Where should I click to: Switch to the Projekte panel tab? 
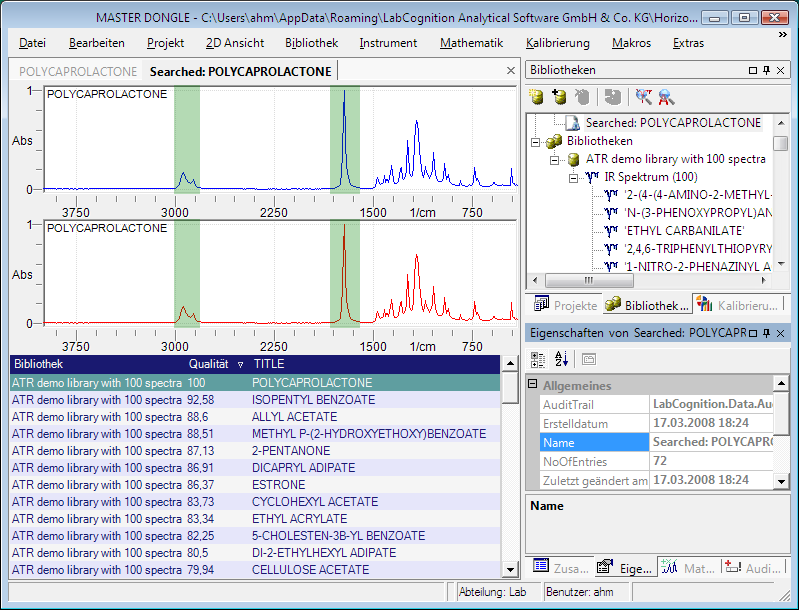[565, 305]
